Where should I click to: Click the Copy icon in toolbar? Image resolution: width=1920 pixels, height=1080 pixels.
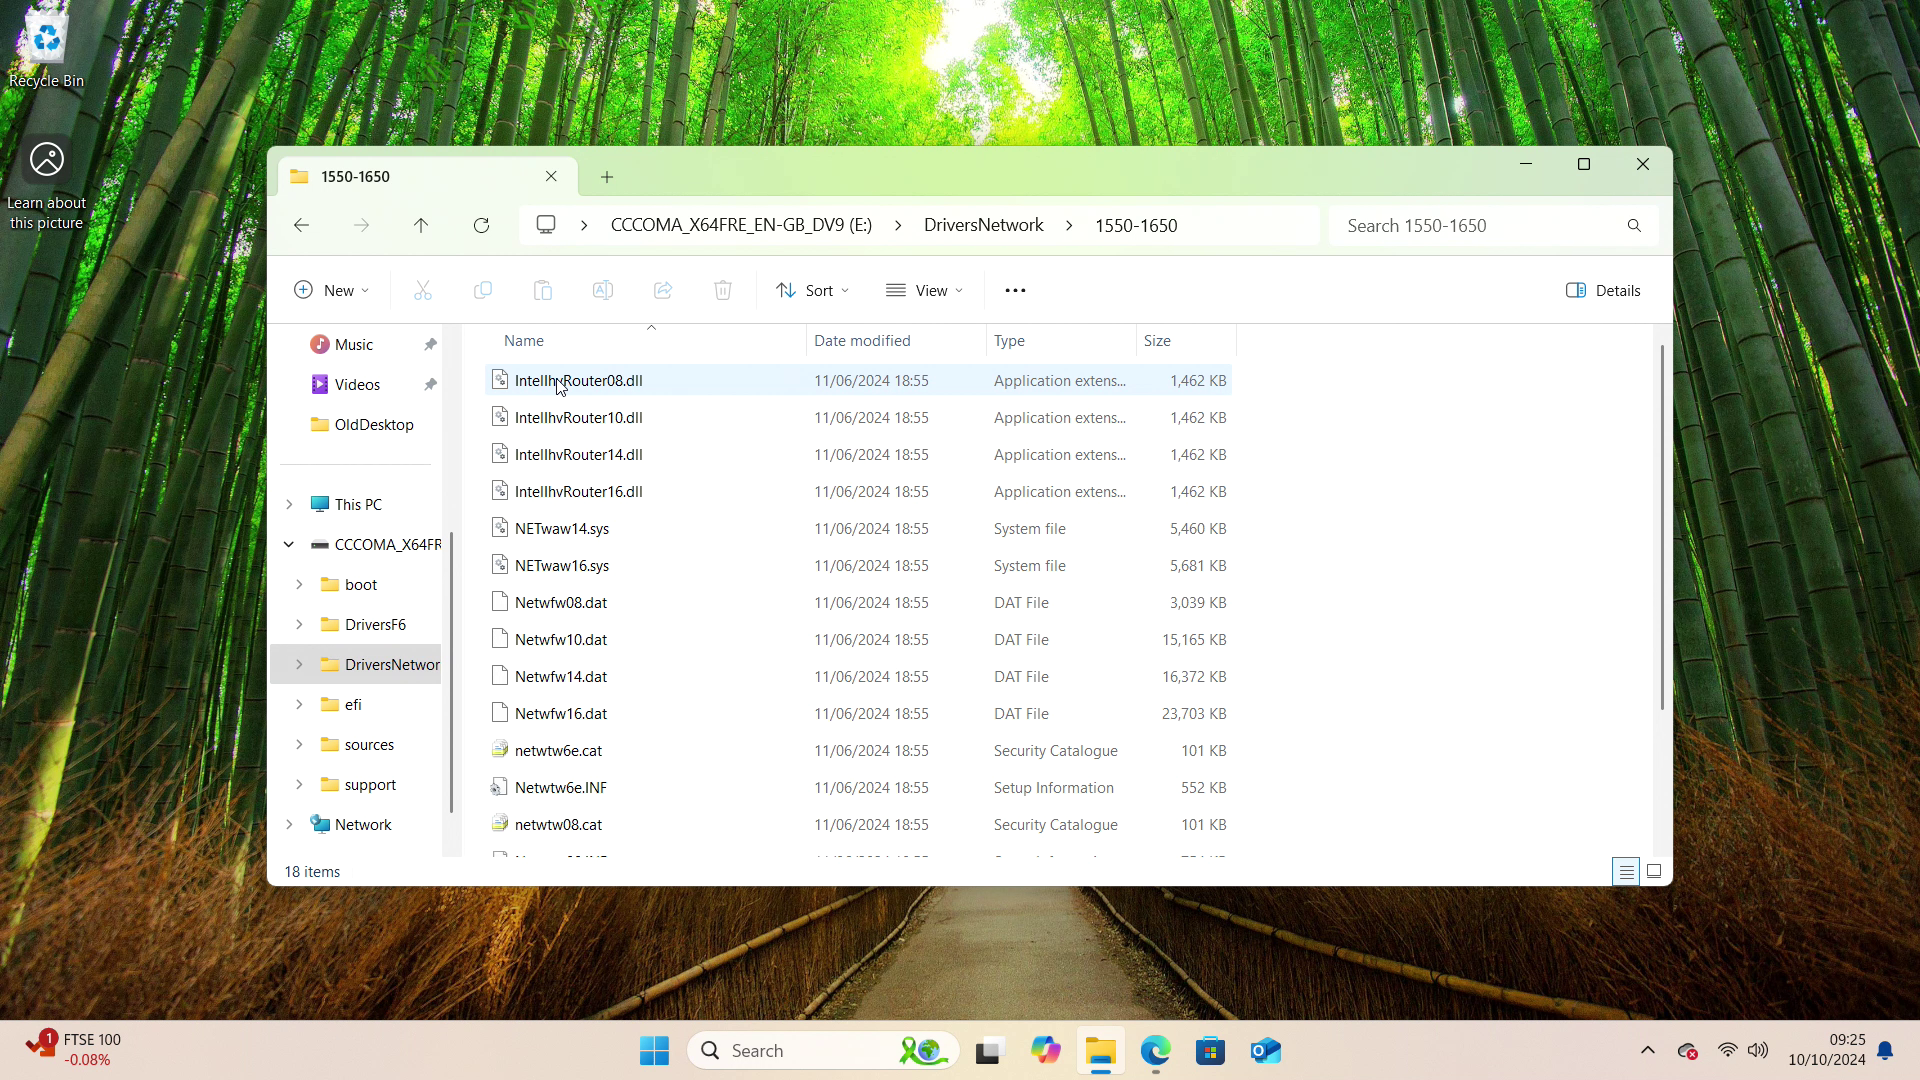coord(483,290)
